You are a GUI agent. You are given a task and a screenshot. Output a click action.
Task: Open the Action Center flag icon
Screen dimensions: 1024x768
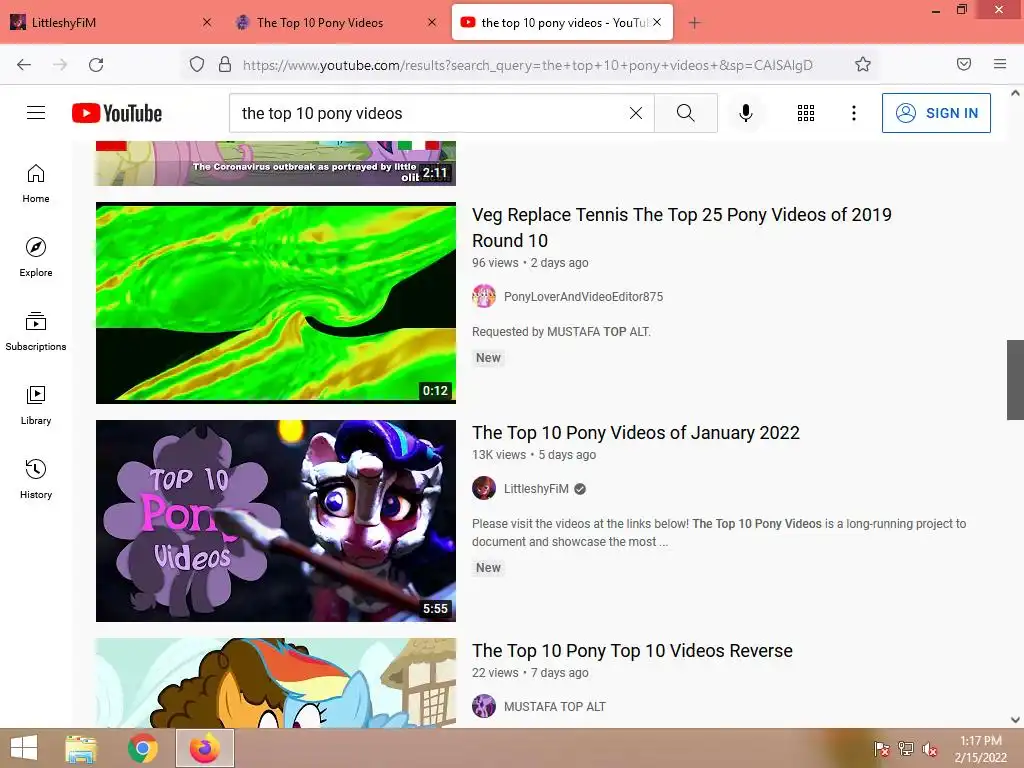(x=881, y=749)
